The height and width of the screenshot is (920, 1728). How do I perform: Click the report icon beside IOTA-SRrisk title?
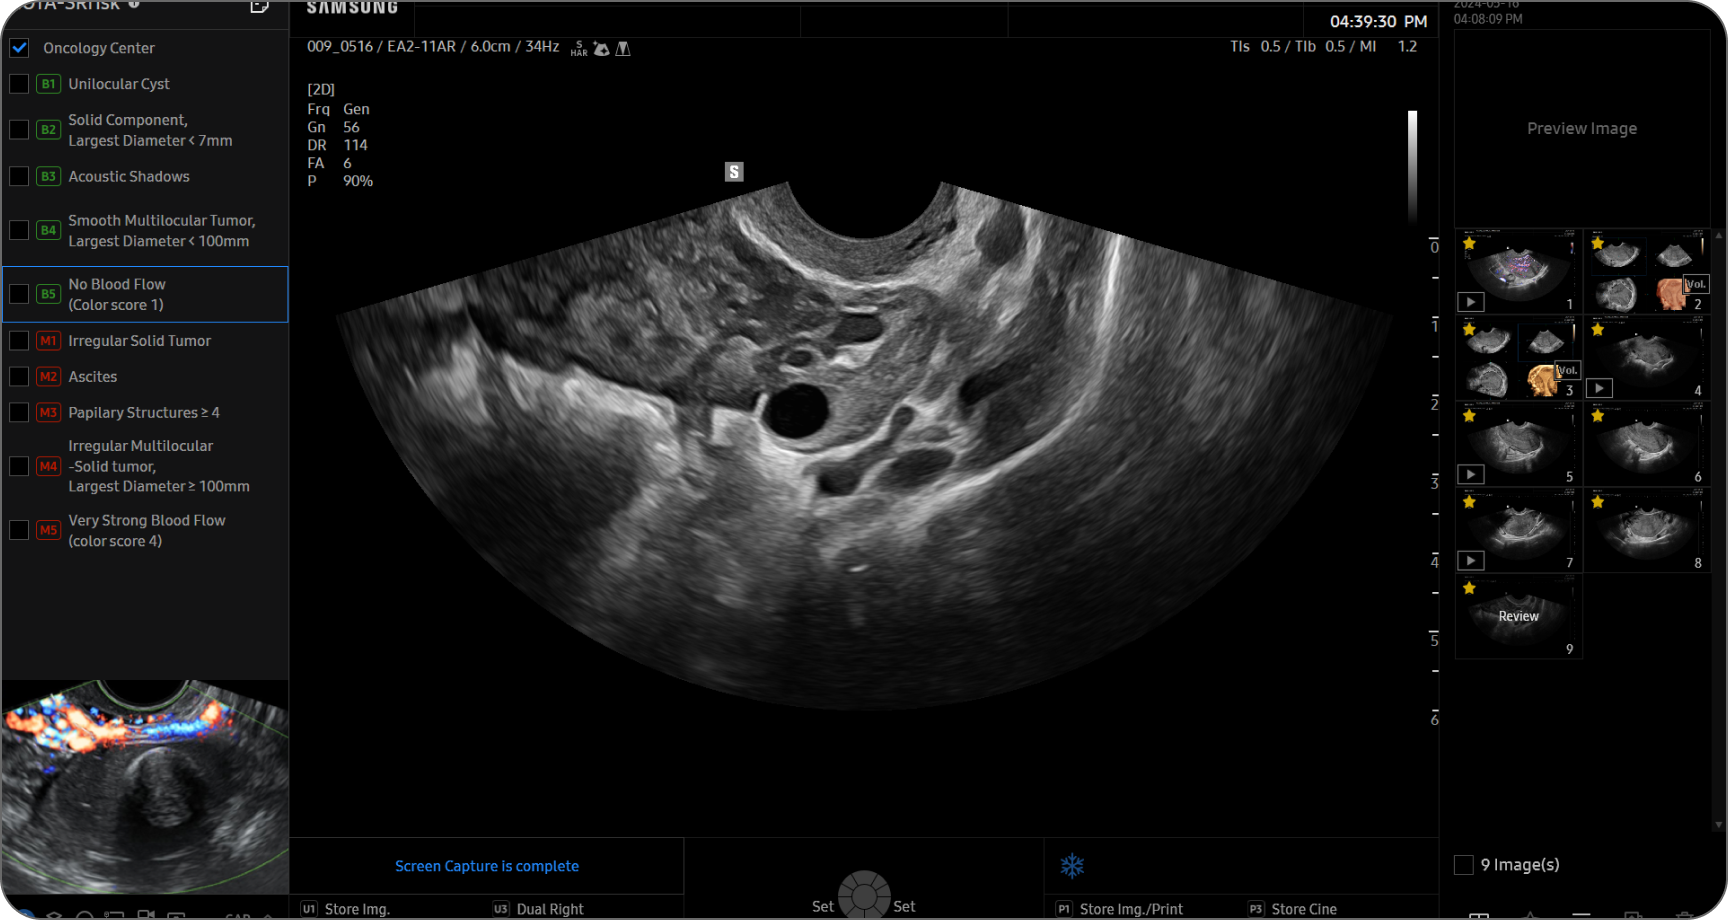coord(259,7)
